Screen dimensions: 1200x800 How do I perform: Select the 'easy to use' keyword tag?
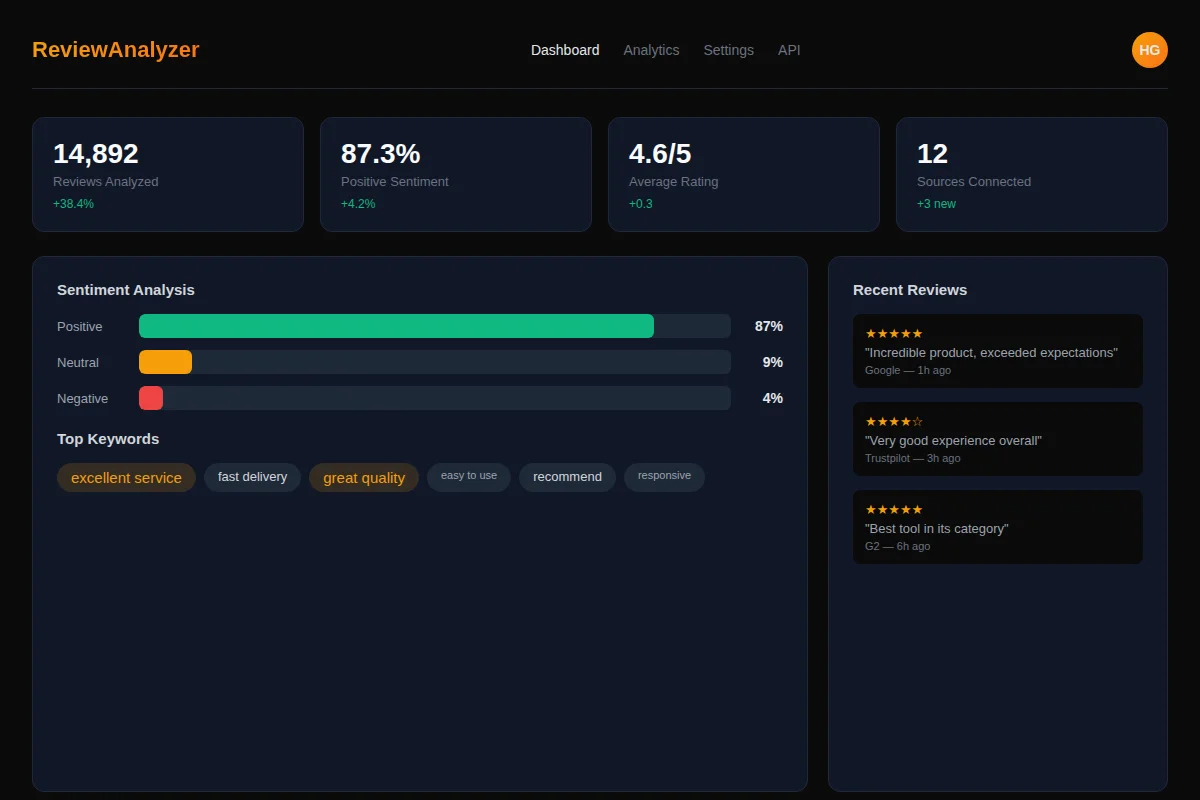[x=468, y=477]
